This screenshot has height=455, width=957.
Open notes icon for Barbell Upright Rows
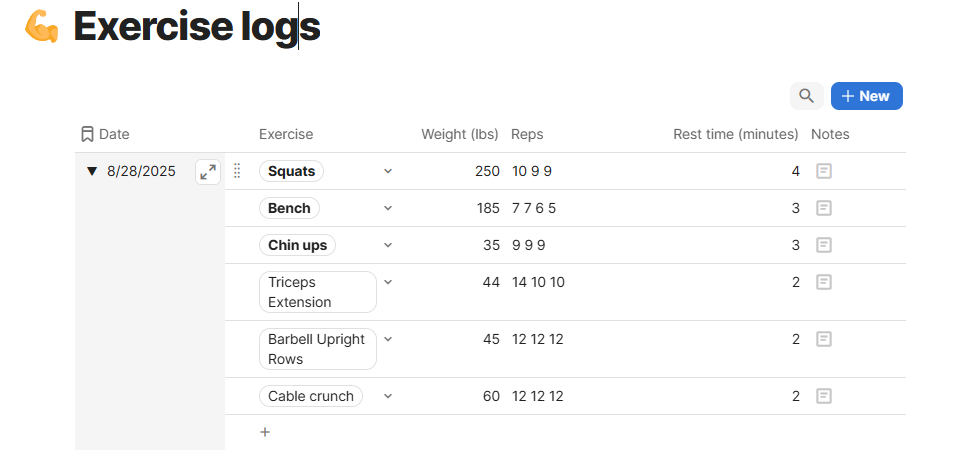824,339
